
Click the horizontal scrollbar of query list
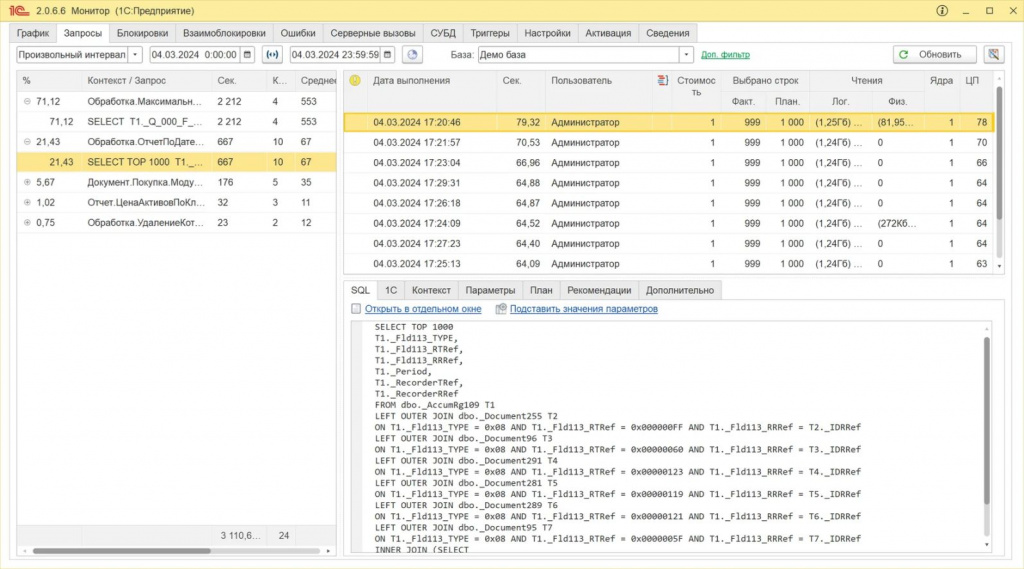(121, 551)
